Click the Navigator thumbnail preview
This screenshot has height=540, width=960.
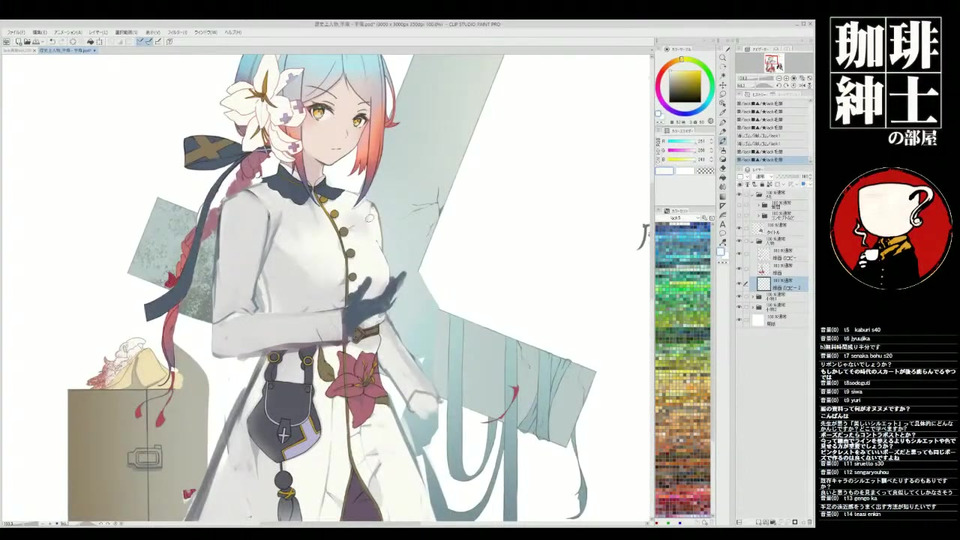(774, 63)
